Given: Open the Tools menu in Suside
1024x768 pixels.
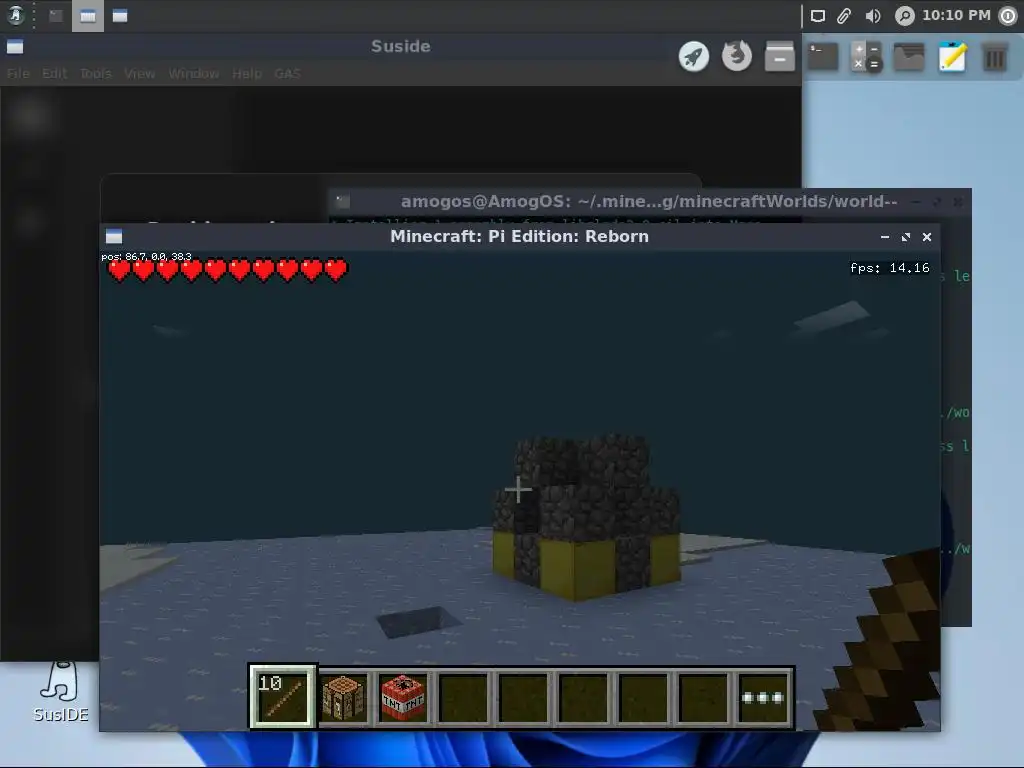Looking at the screenshot, I should (96, 73).
